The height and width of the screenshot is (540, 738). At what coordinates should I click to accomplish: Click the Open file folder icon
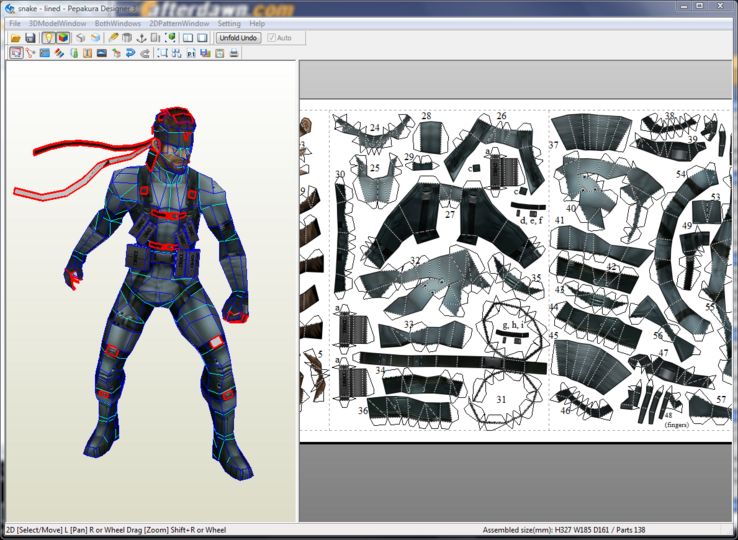[16, 38]
